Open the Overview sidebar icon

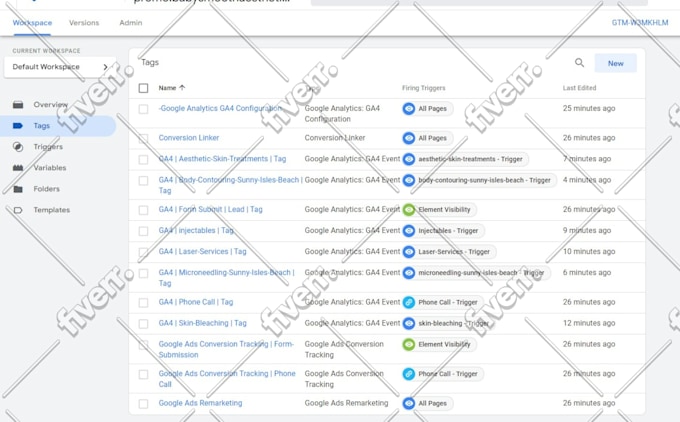18,105
